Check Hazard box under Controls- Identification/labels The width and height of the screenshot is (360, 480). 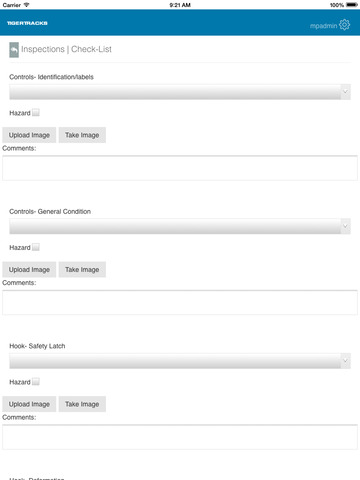pyautogui.click(x=36, y=112)
